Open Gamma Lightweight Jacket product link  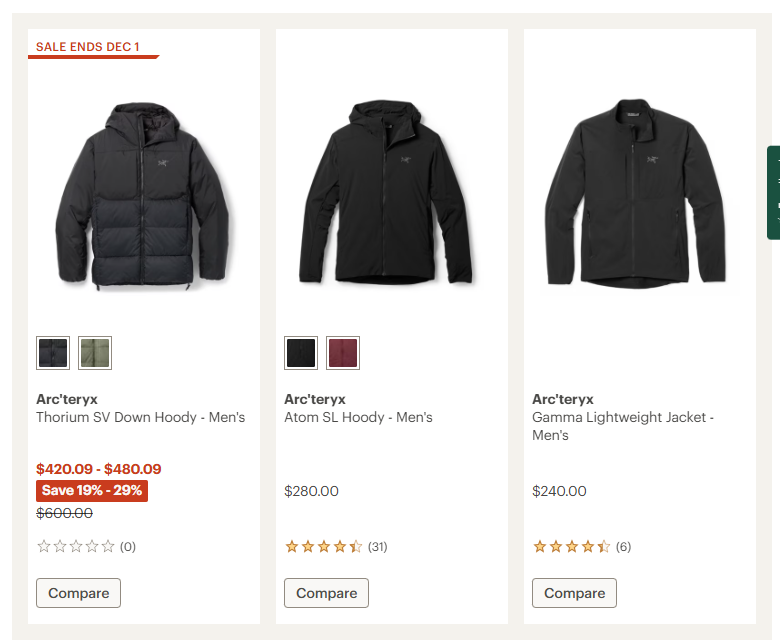tap(622, 417)
